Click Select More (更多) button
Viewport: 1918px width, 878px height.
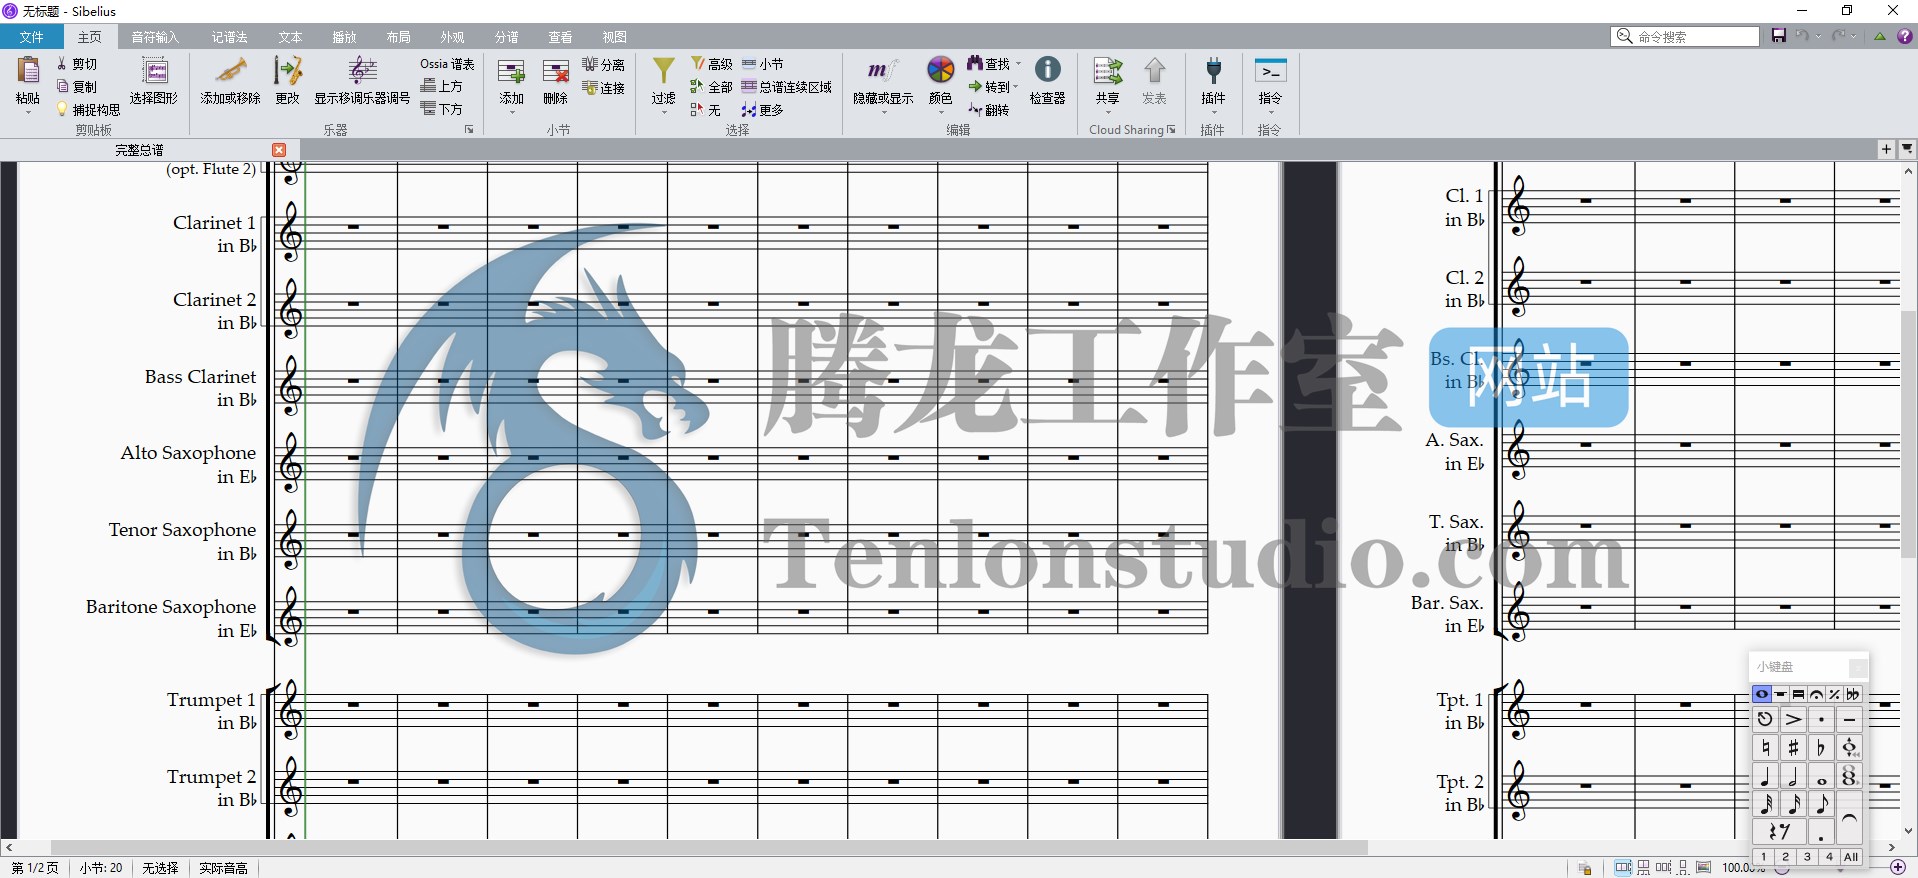[x=762, y=110]
